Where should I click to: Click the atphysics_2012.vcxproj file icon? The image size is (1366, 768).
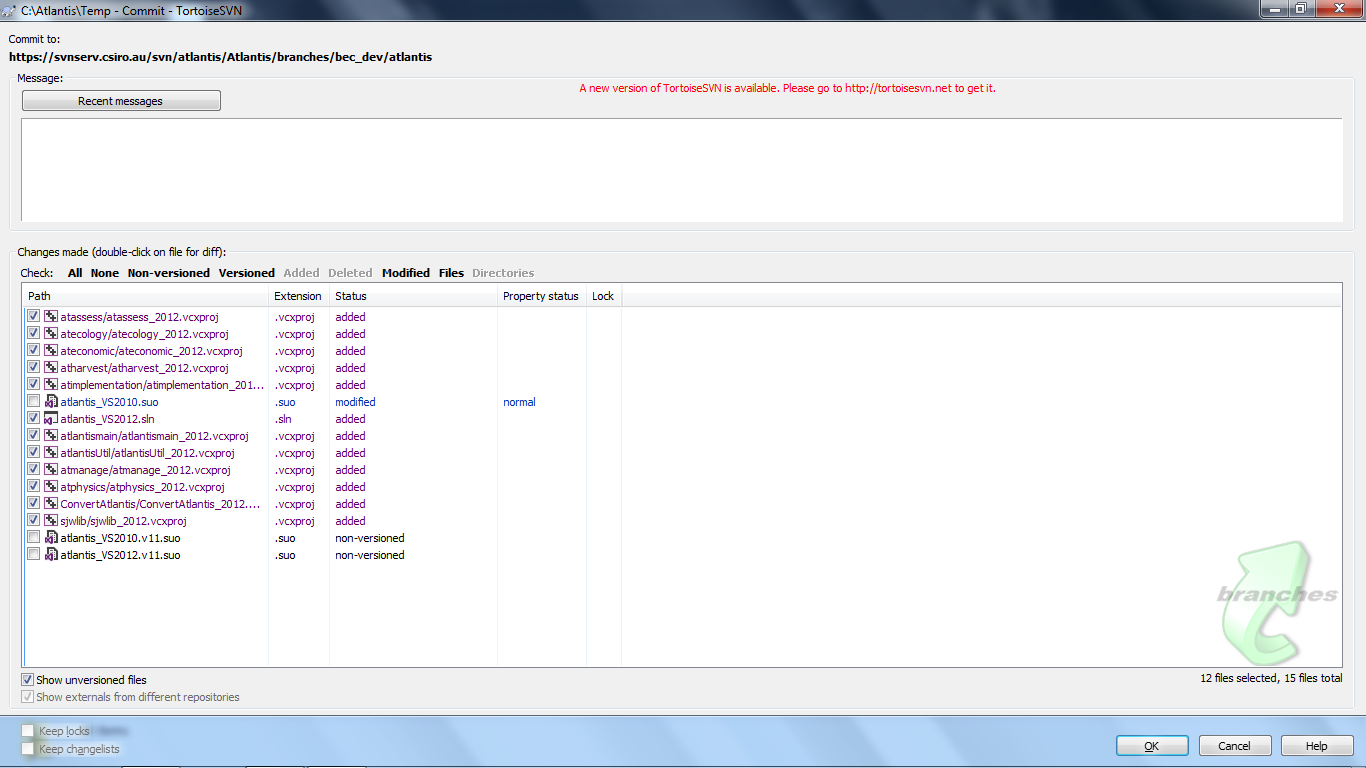click(50, 487)
